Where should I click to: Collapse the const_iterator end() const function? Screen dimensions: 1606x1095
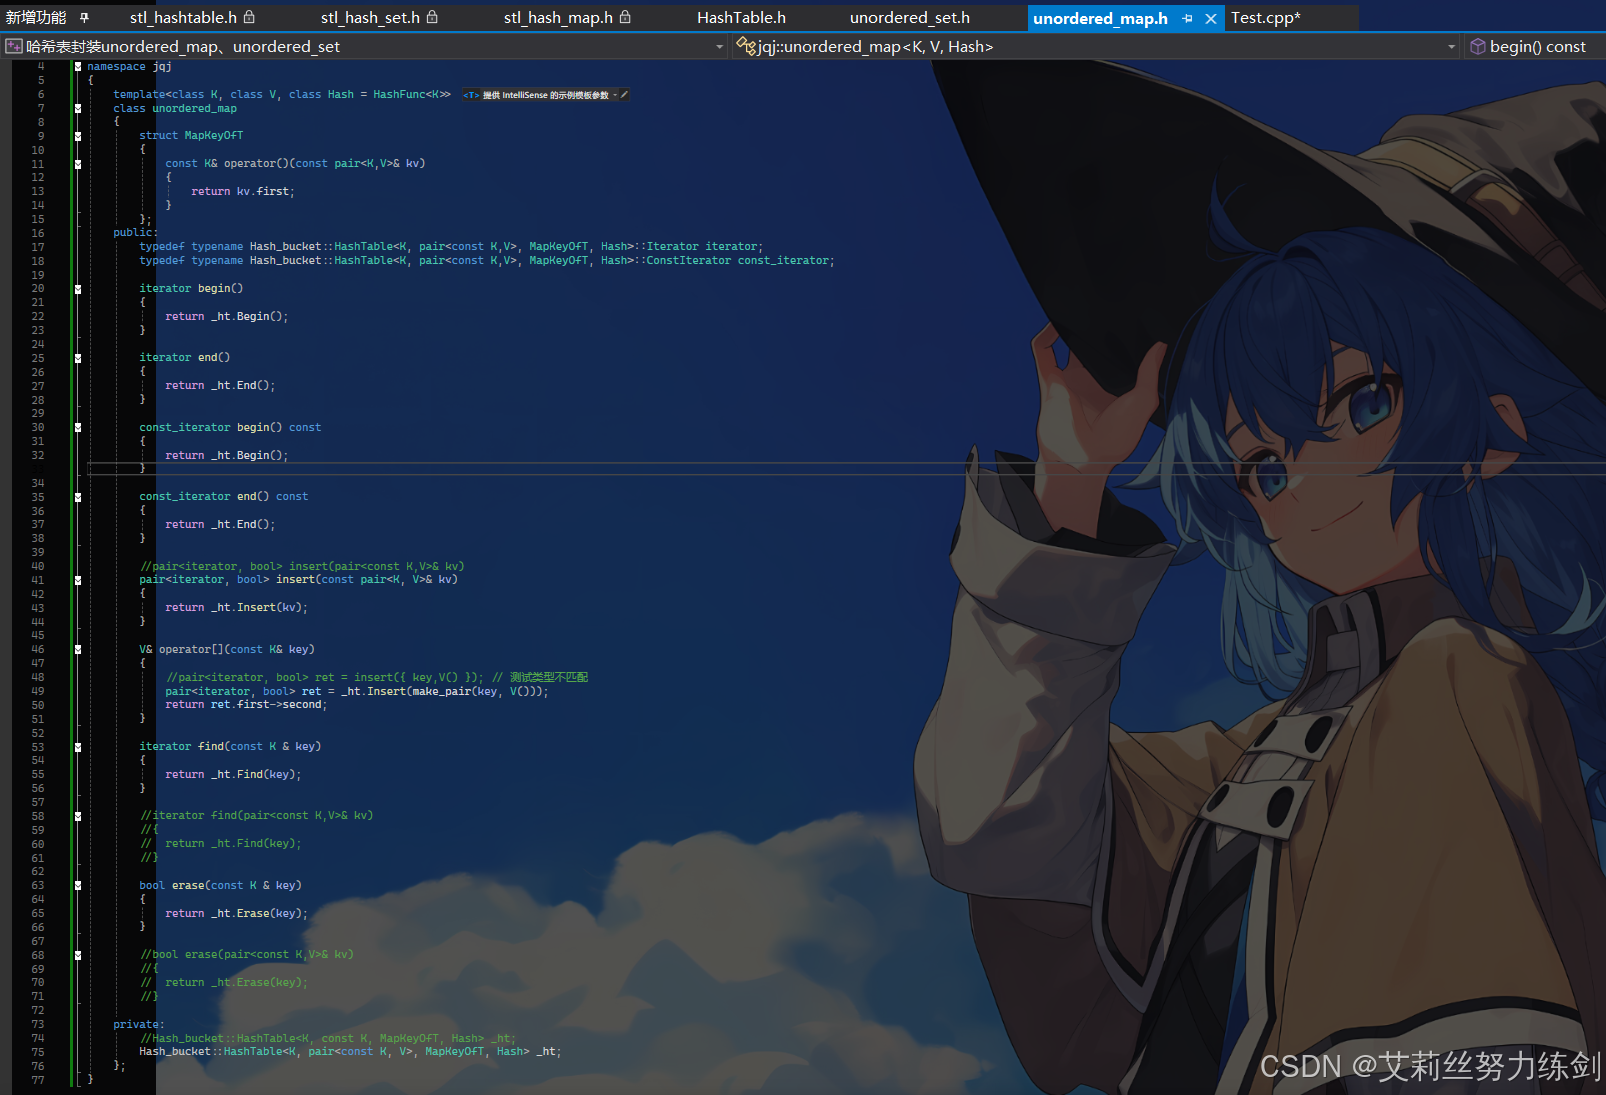(78, 497)
